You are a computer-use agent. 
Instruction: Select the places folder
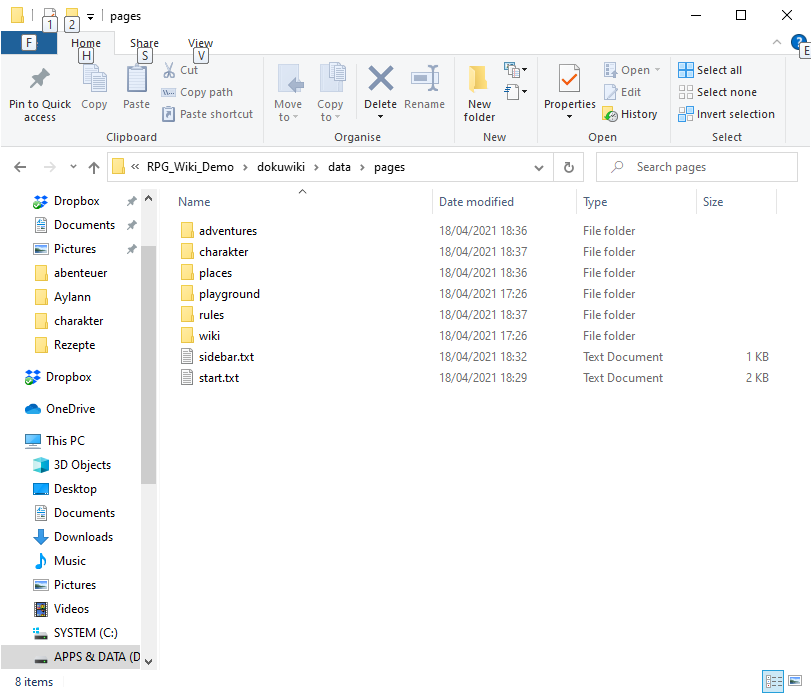216,273
